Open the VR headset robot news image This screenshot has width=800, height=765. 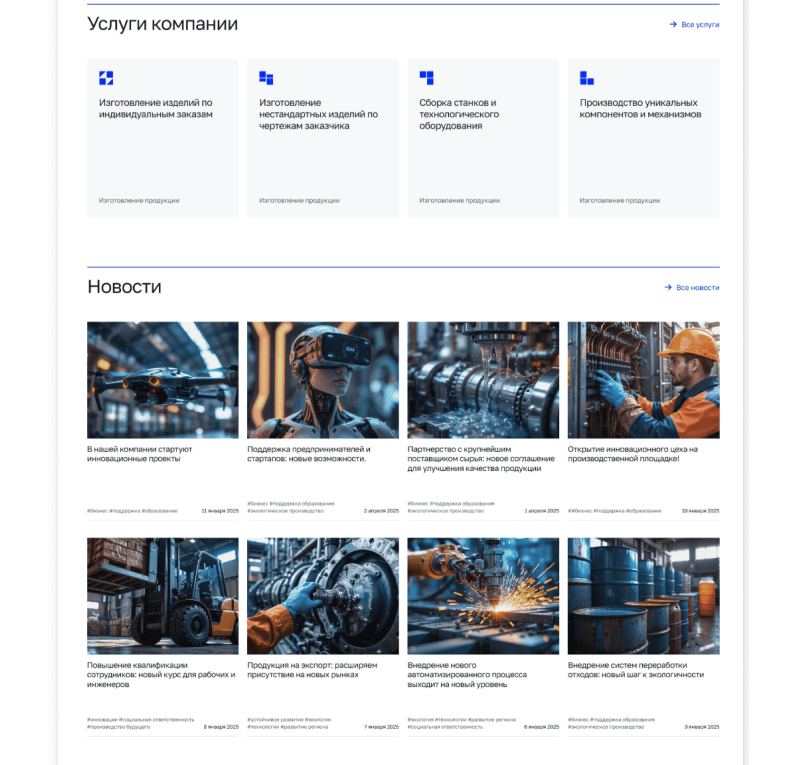pos(322,379)
